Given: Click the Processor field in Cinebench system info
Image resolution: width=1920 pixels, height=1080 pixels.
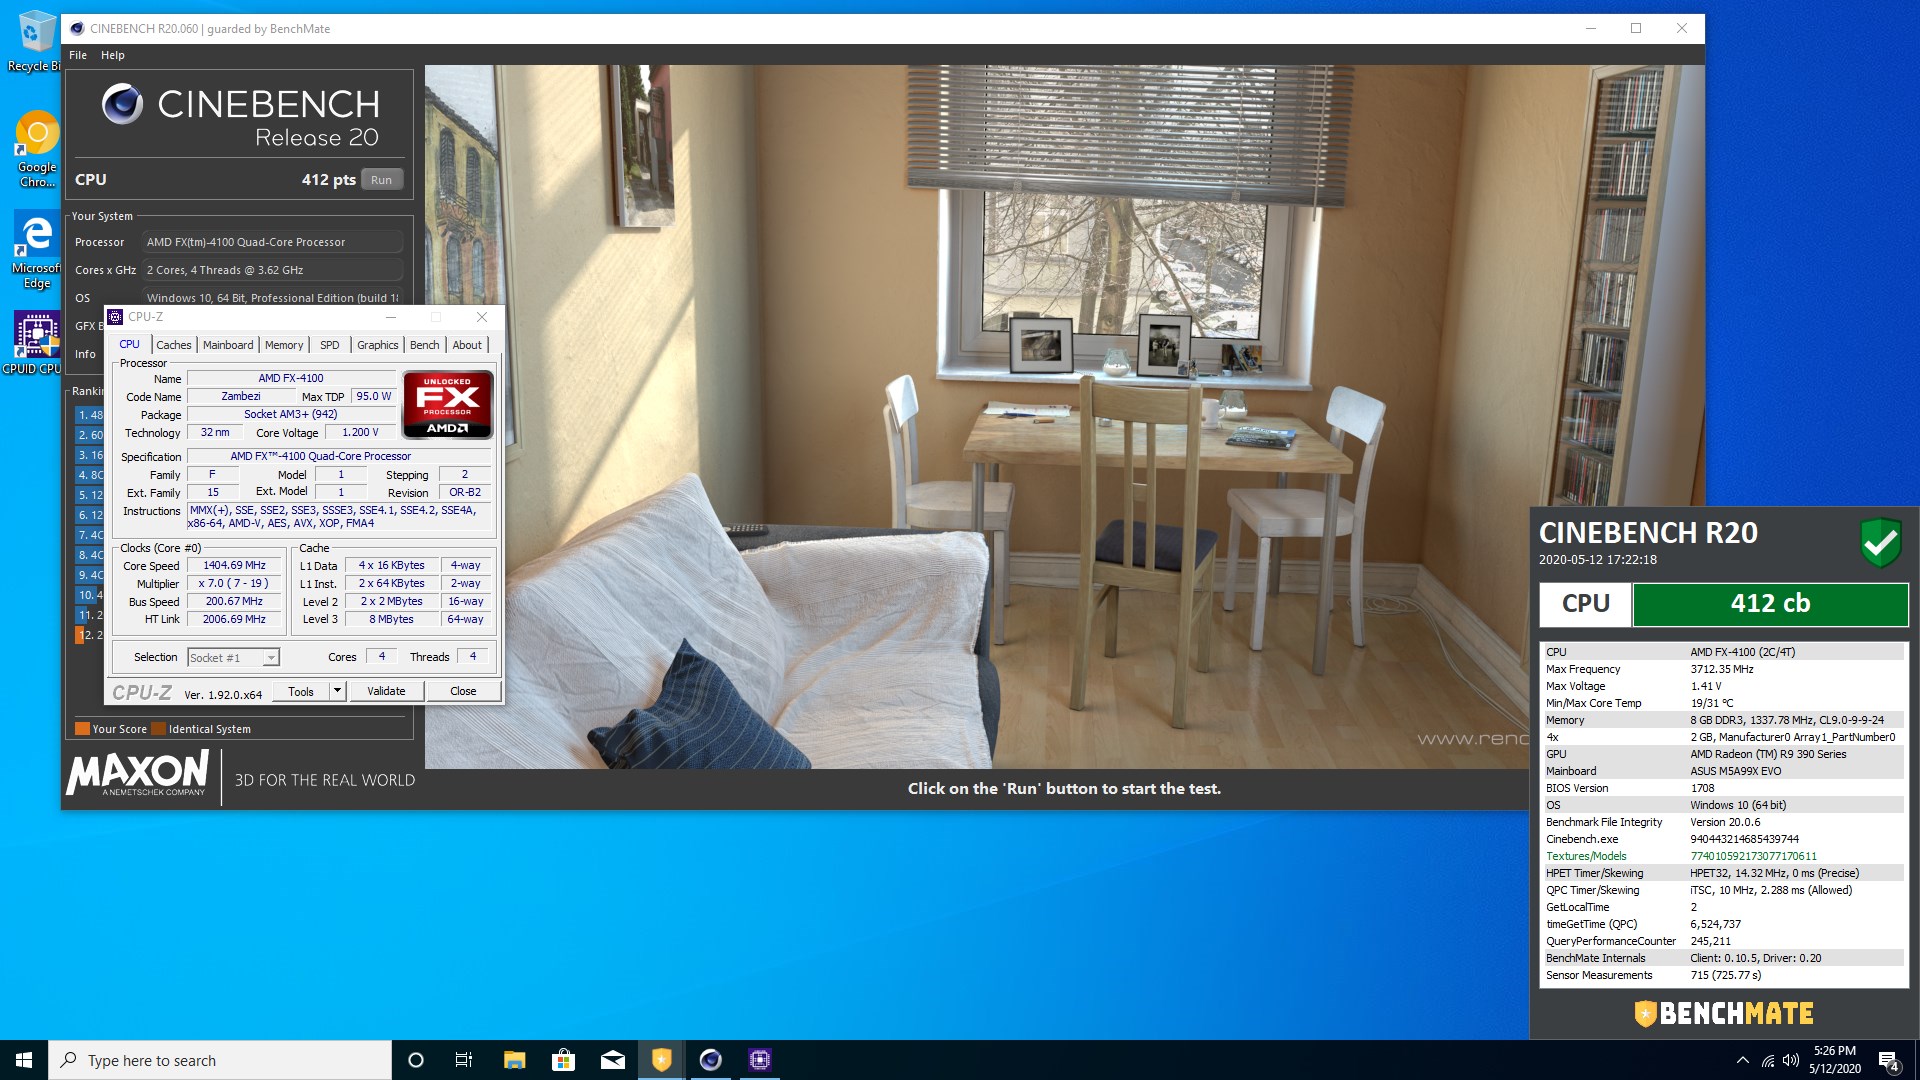Looking at the screenshot, I should coord(273,242).
